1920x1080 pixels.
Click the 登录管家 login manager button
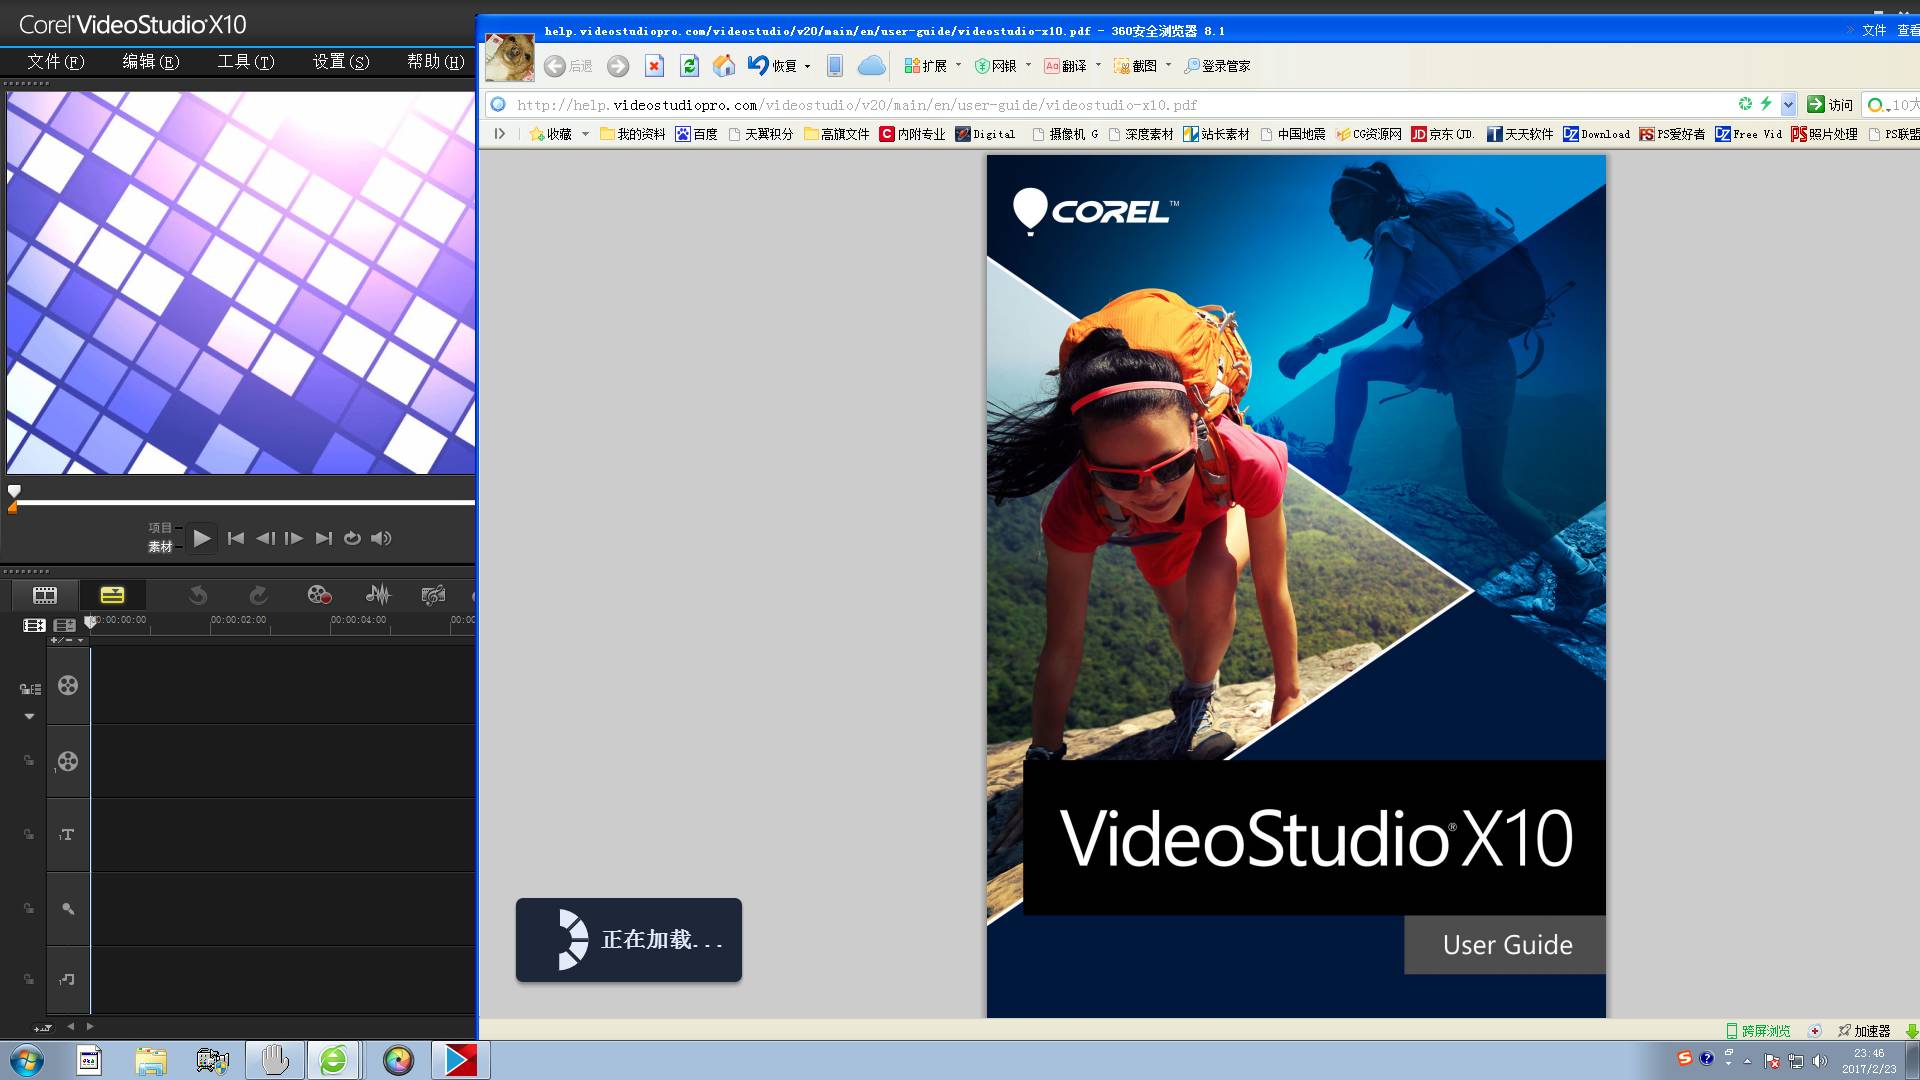1217,66
